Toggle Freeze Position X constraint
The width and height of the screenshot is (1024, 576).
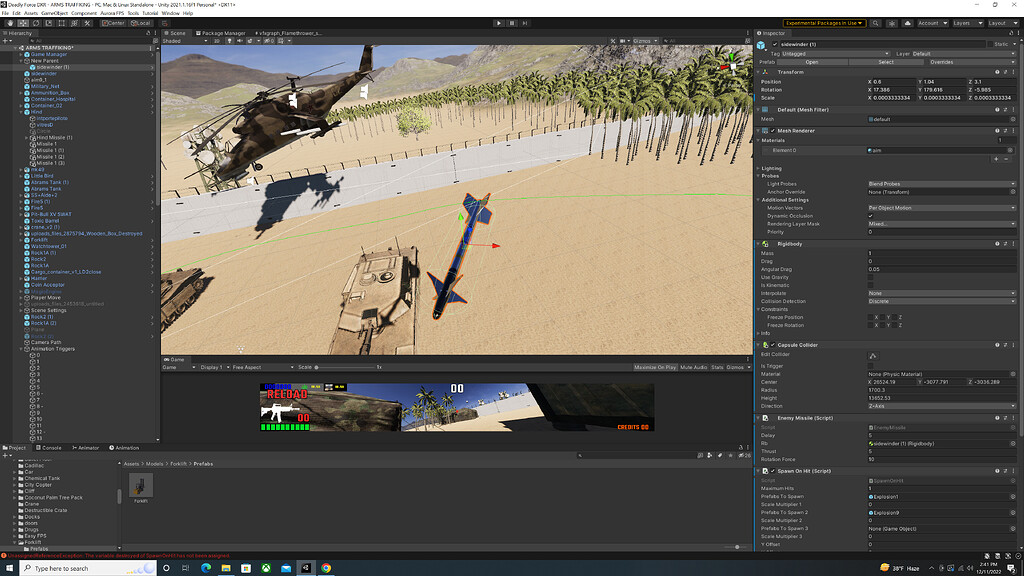(870, 317)
